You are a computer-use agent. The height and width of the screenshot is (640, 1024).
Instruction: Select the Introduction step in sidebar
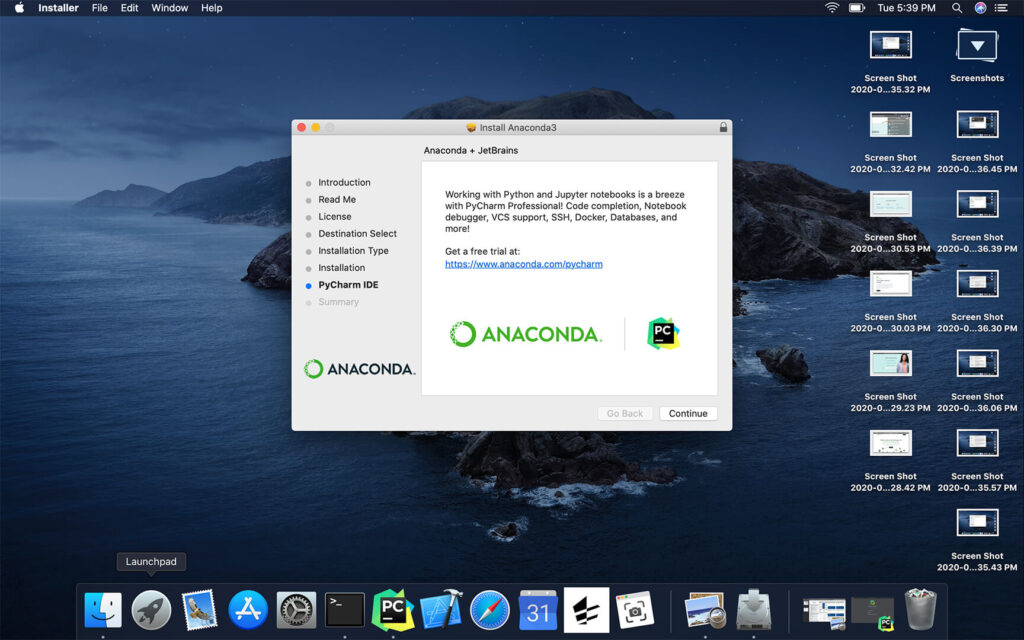click(x=344, y=182)
